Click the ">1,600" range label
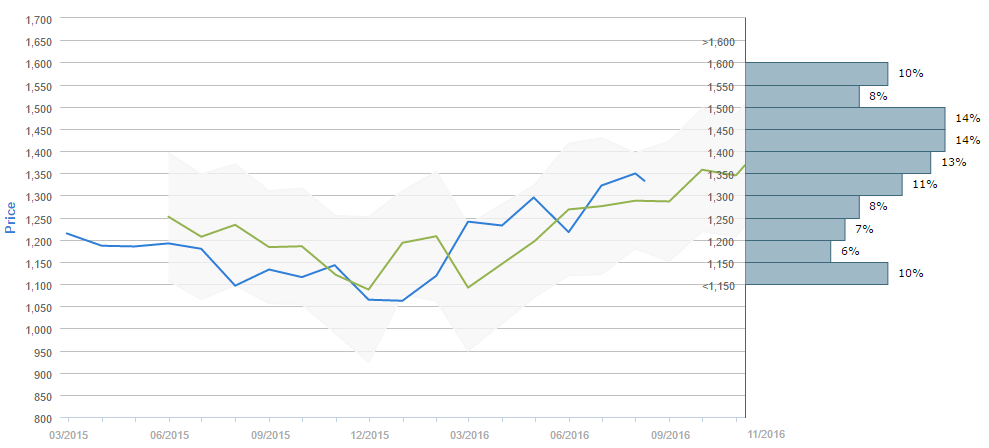The image size is (989, 448). click(x=718, y=42)
